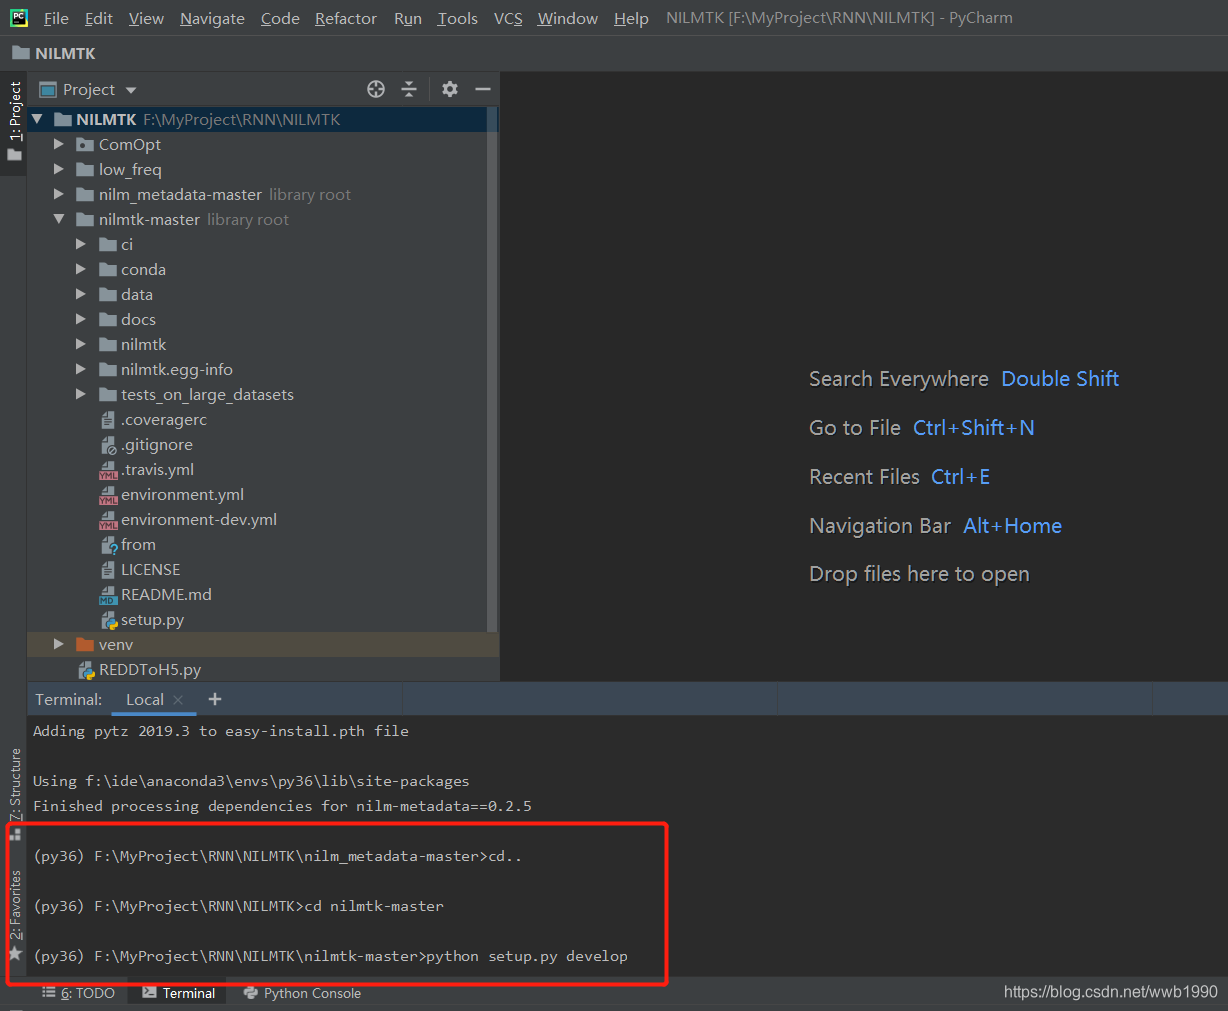Click the cd nilmtk-master terminal line

pos(238,906)
